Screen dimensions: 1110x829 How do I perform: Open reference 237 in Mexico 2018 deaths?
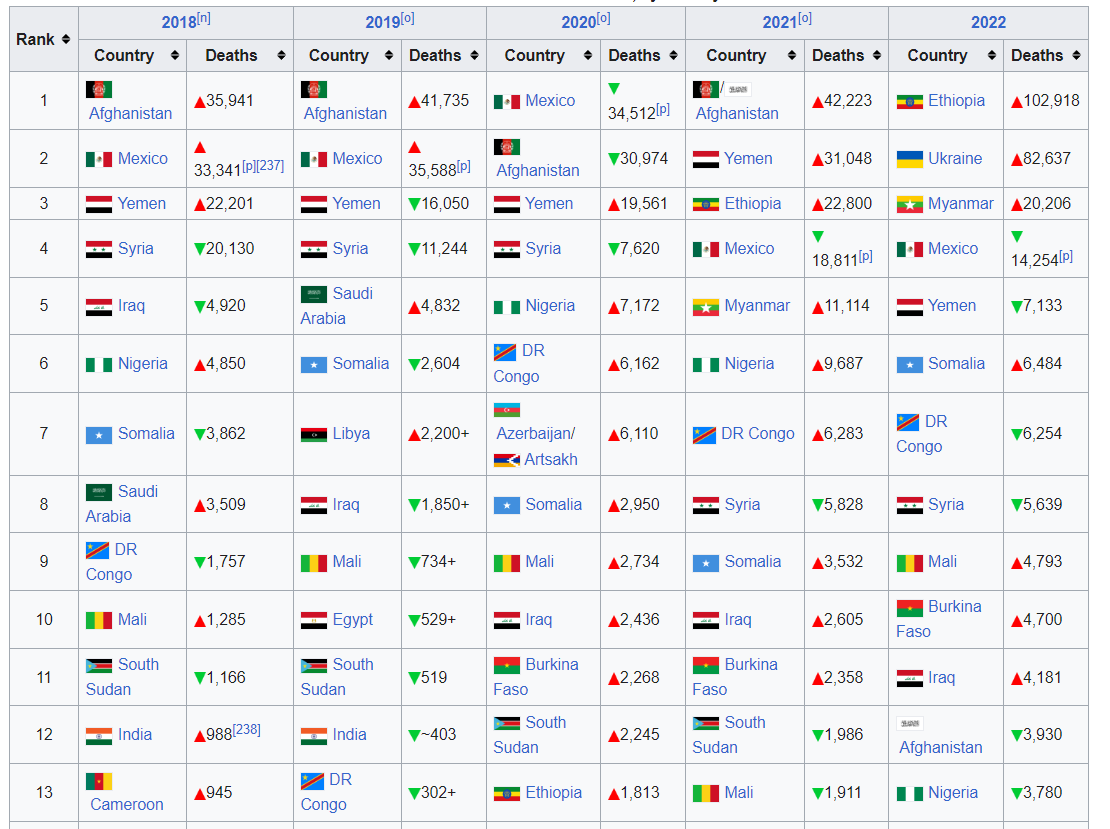click(x=270, y=166)
